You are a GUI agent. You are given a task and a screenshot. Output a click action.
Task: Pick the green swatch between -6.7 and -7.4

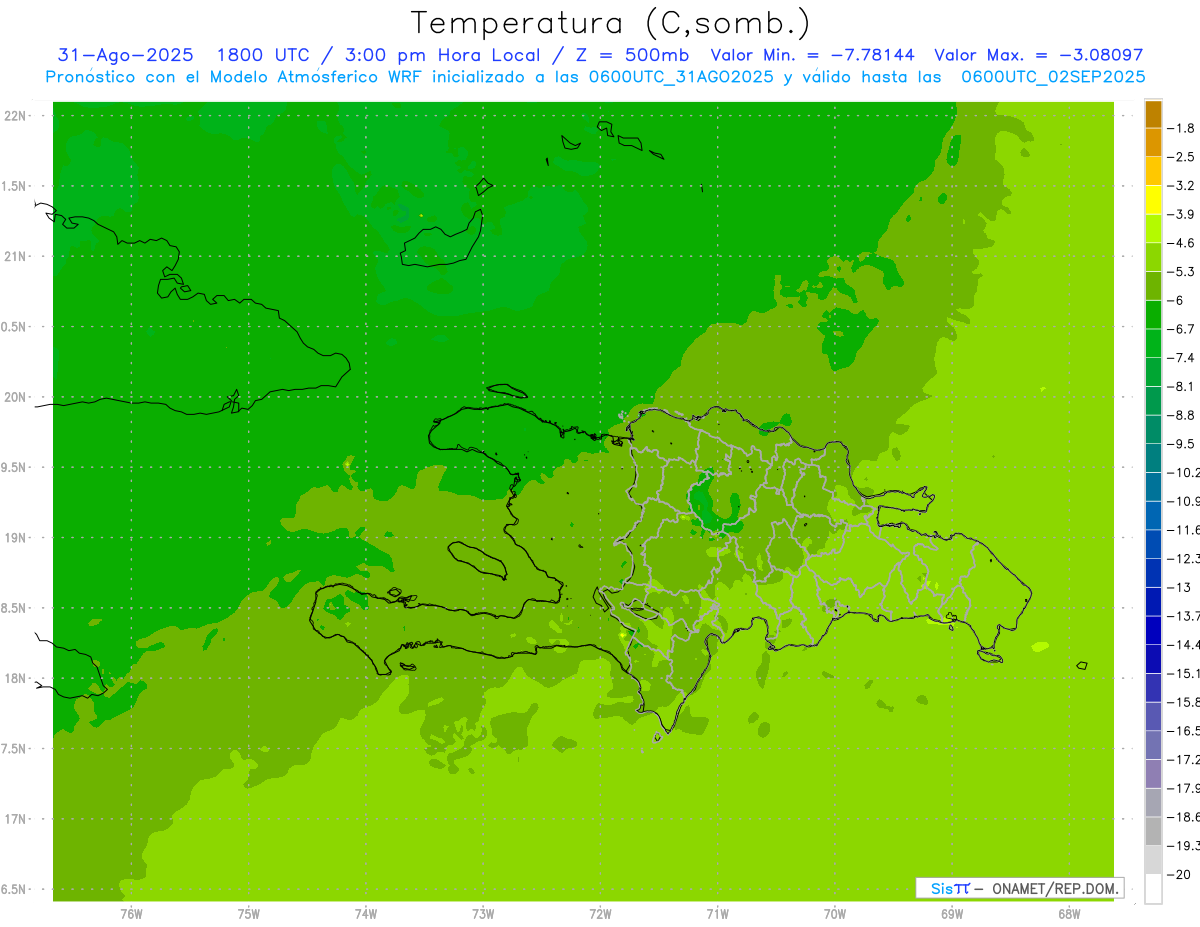pos(1153,343)
